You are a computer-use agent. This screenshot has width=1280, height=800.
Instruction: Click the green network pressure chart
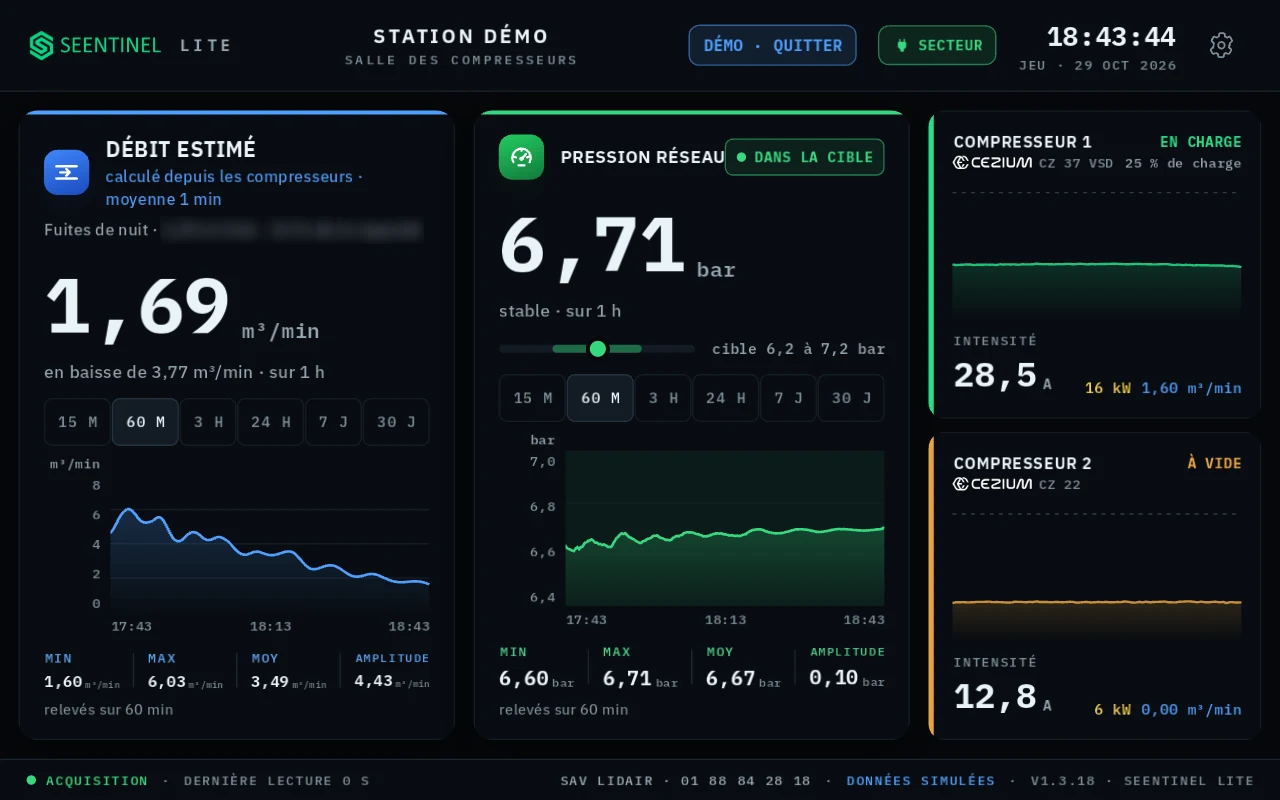tap(725, 528)
